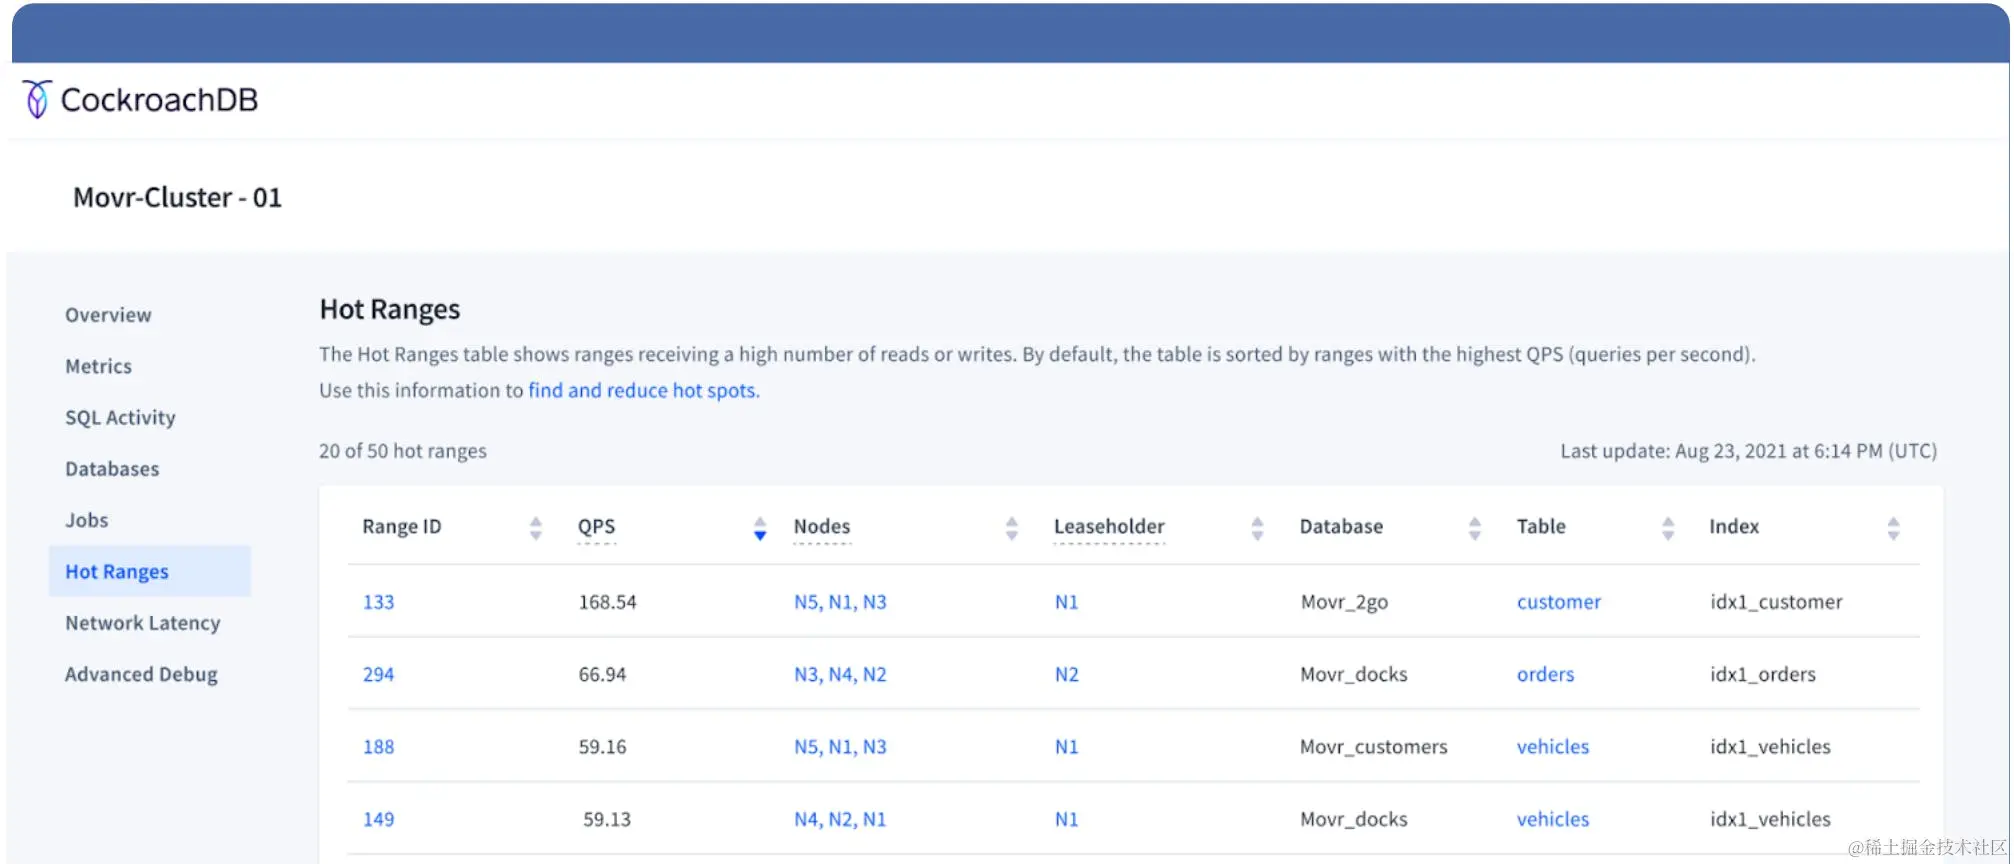2014x864 pixels.
Task: Click the Leaseholder column header
Action: point(1109,526)
